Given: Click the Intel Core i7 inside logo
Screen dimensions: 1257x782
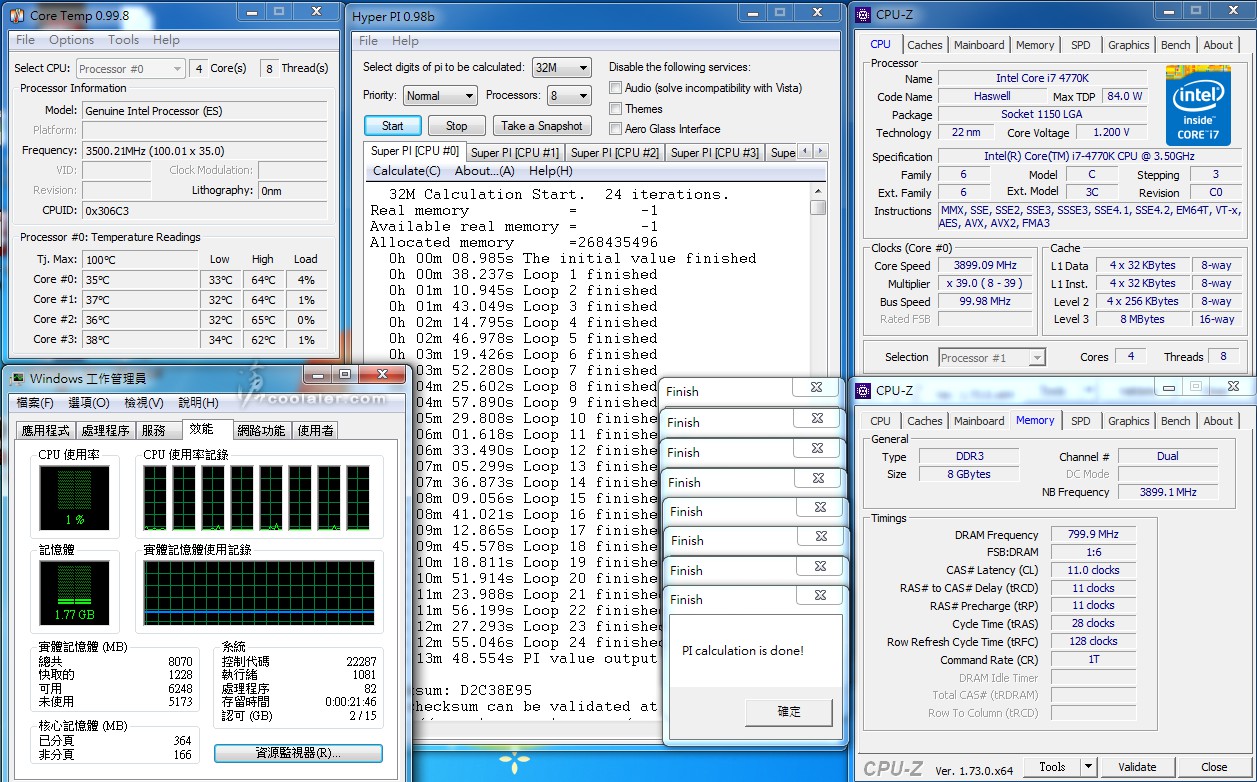Looking at the screenshot, I should (1197, 105).
